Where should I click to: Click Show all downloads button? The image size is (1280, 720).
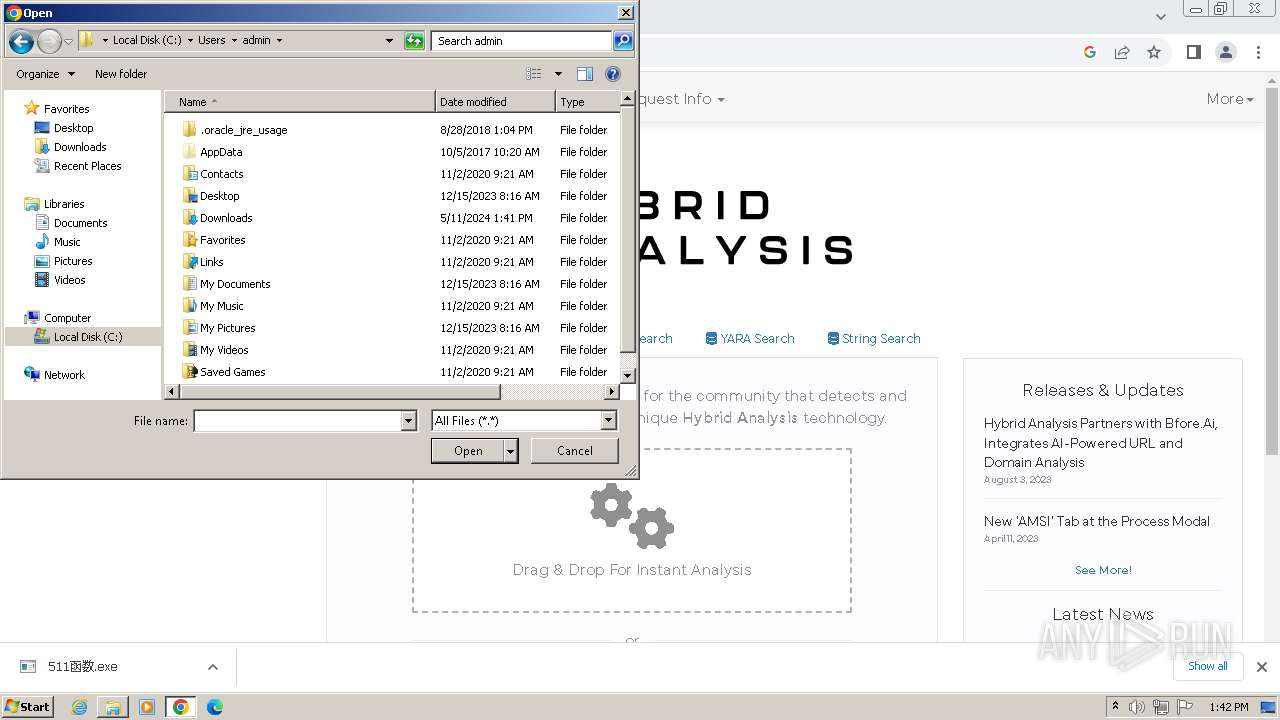tap(1208, 667)
